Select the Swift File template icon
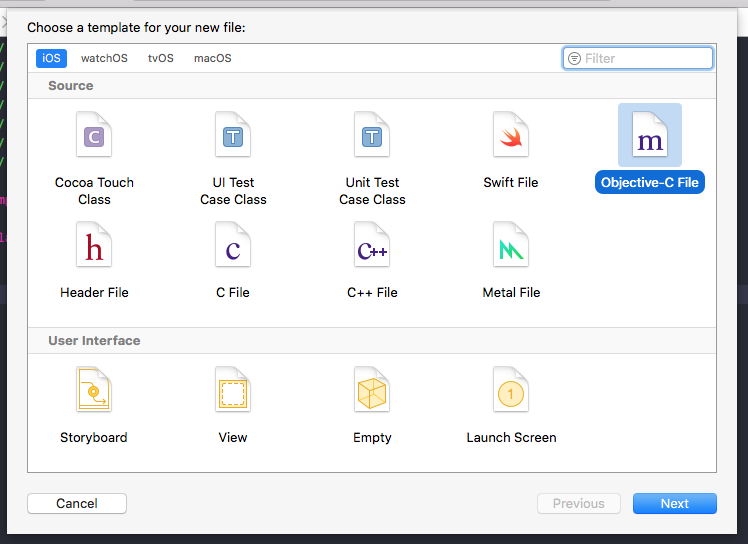Screen dimensions: 748x544 pyautogui.click(x=511, y=135)
